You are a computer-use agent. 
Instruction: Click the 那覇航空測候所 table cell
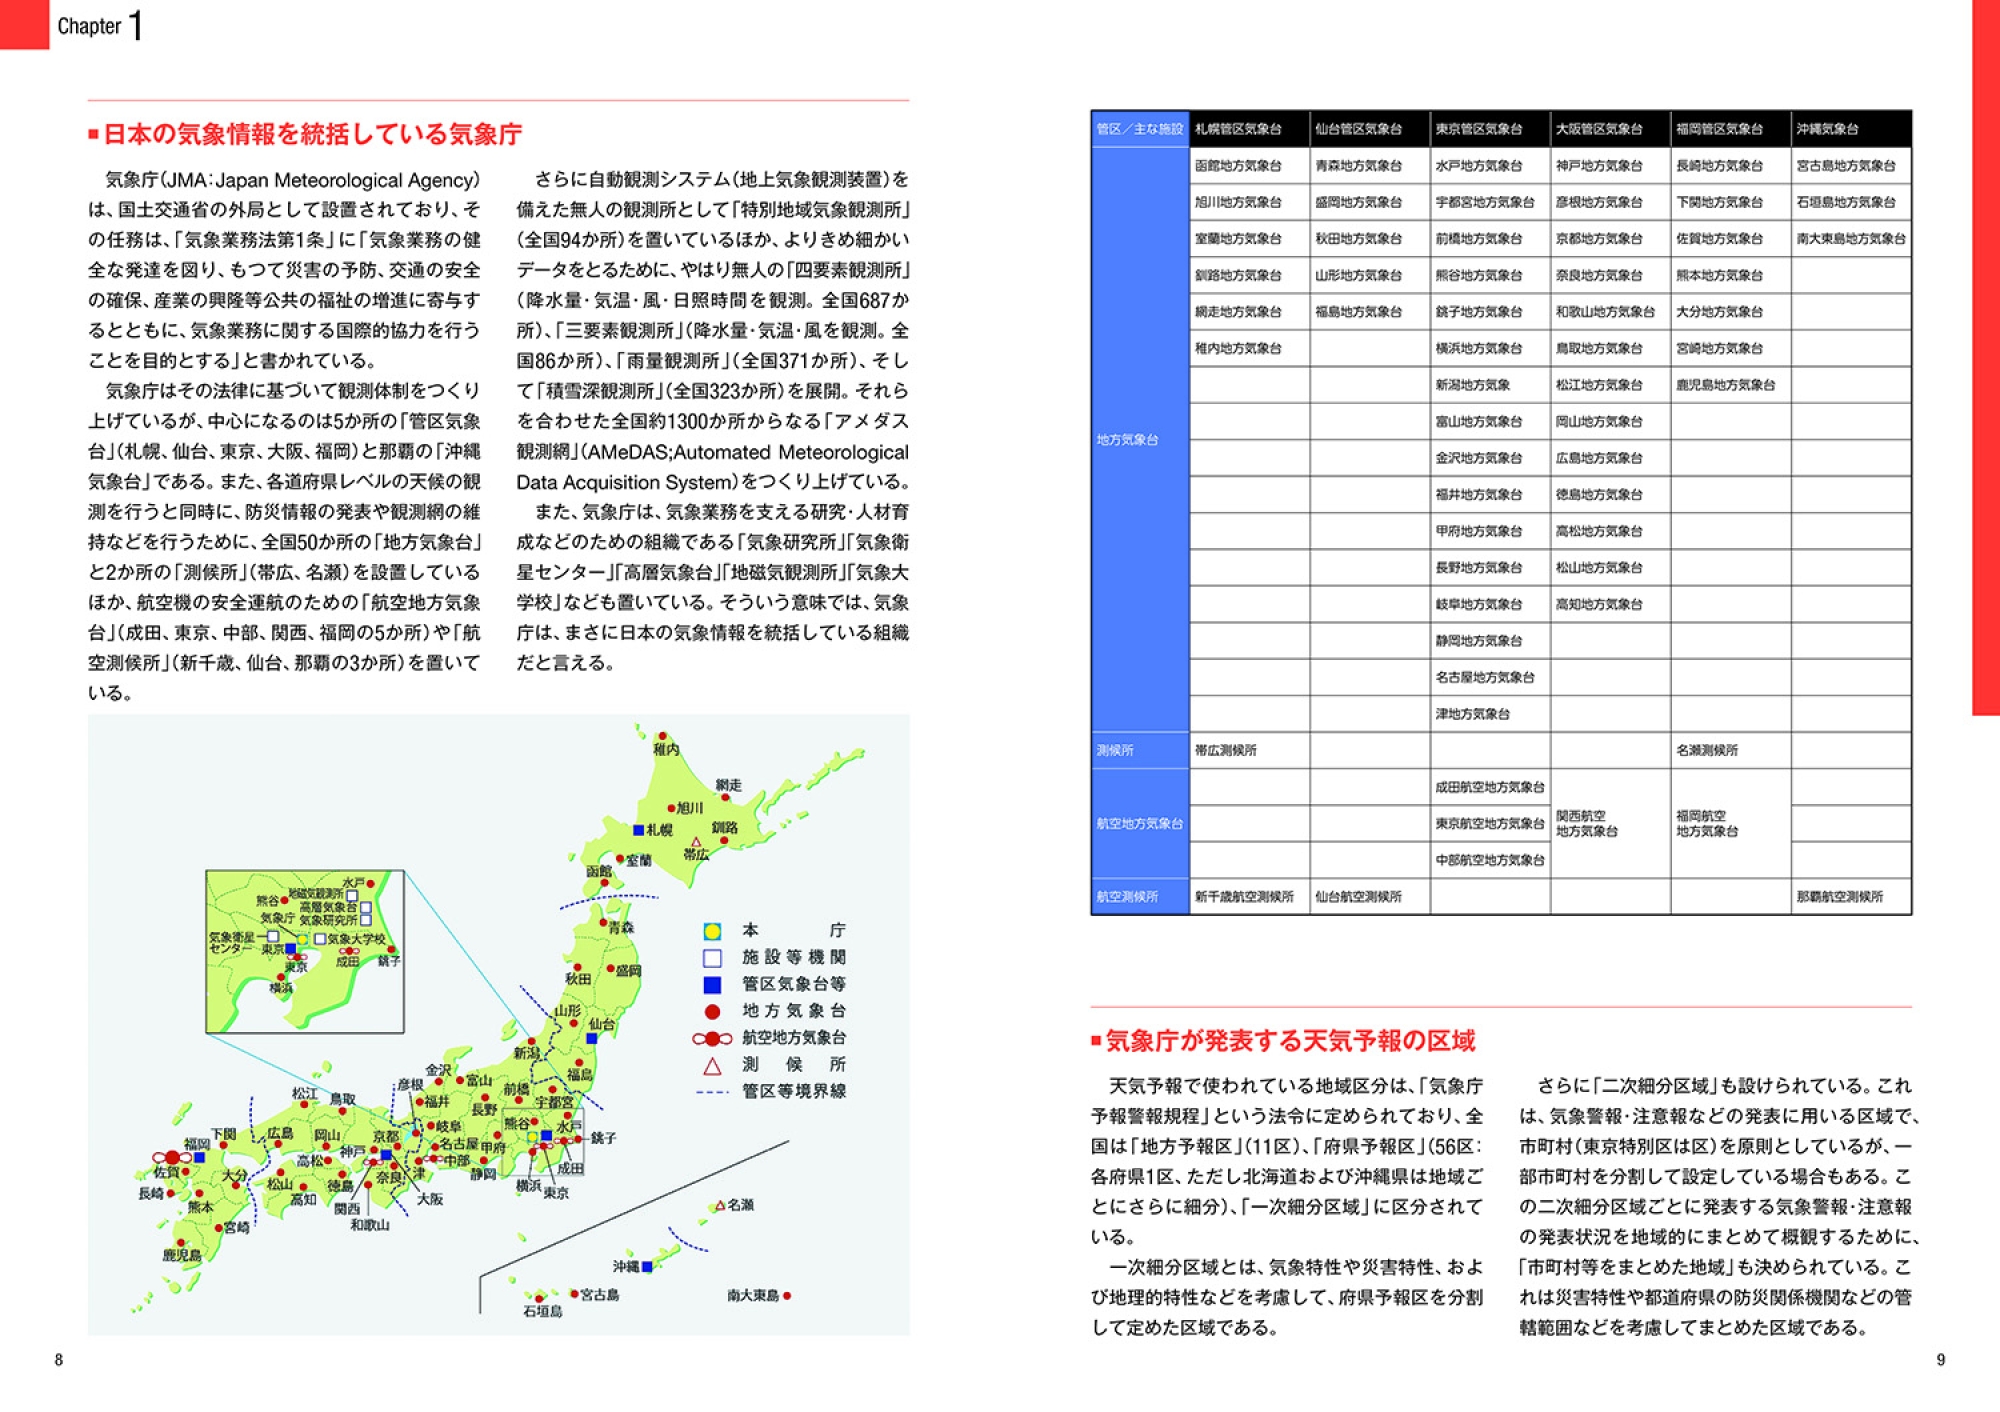tap(1851, 897)
